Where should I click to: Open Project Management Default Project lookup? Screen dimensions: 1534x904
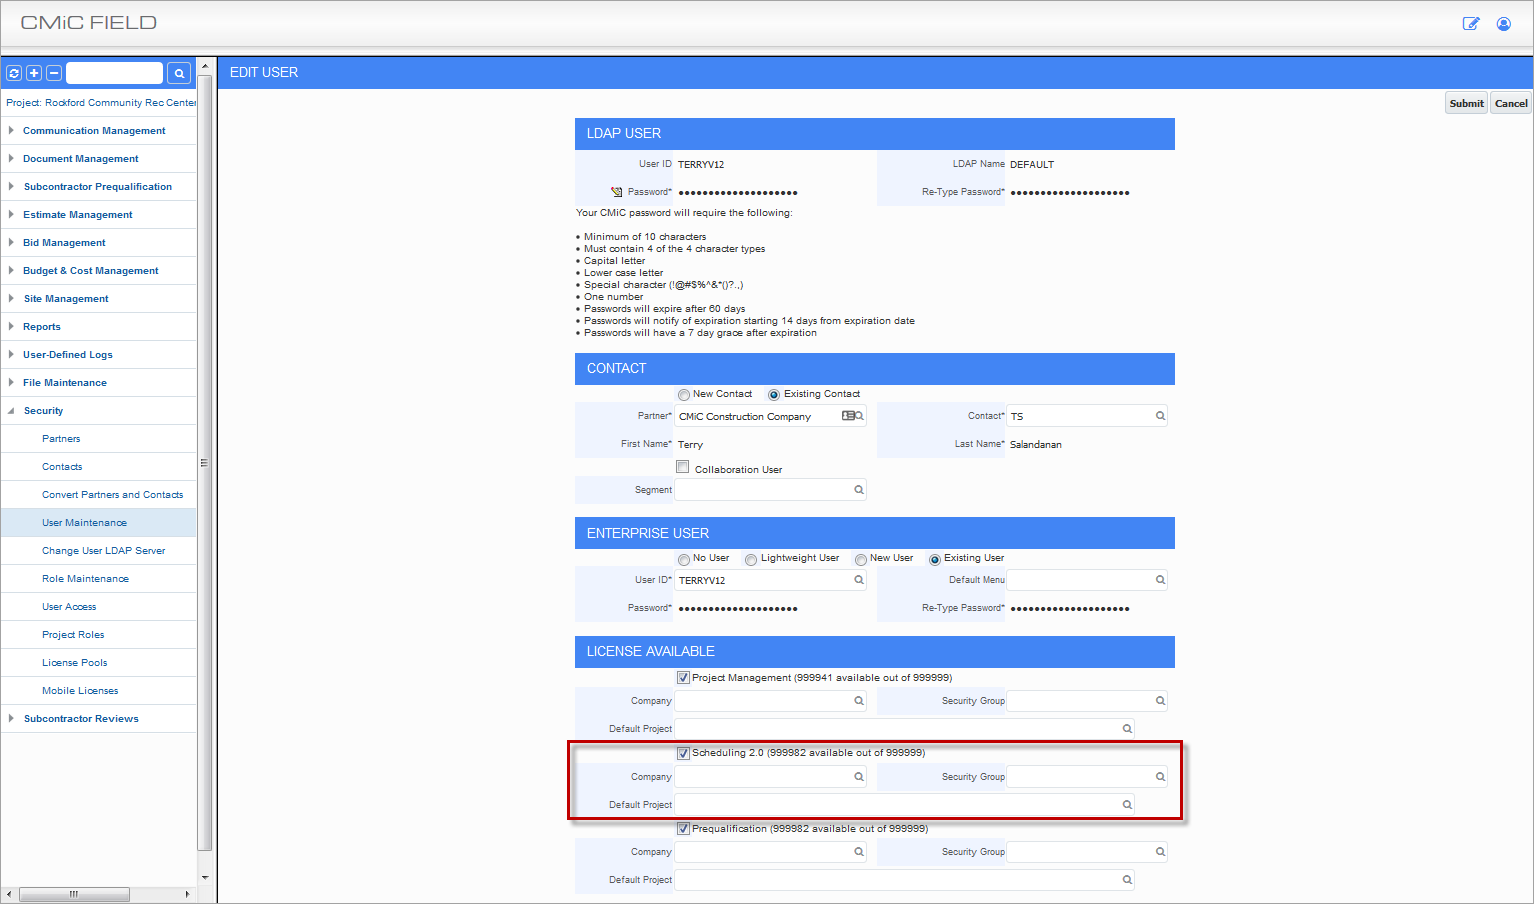click(x=1127, y=729)
